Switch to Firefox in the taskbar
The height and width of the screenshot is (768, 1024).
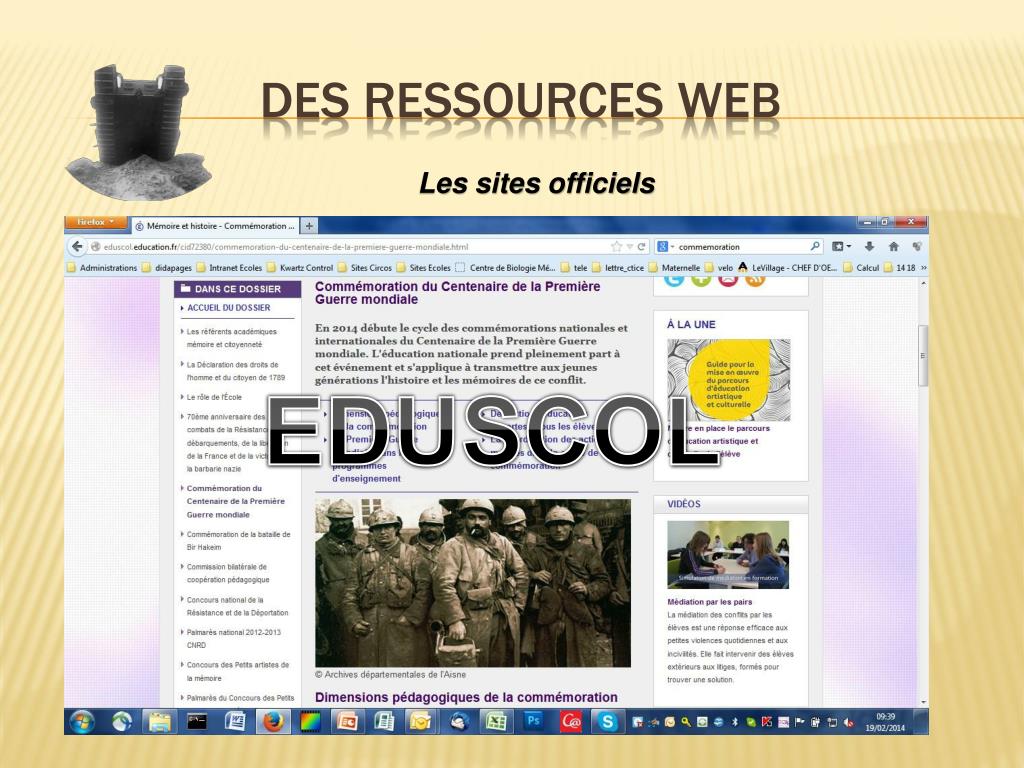272,722
